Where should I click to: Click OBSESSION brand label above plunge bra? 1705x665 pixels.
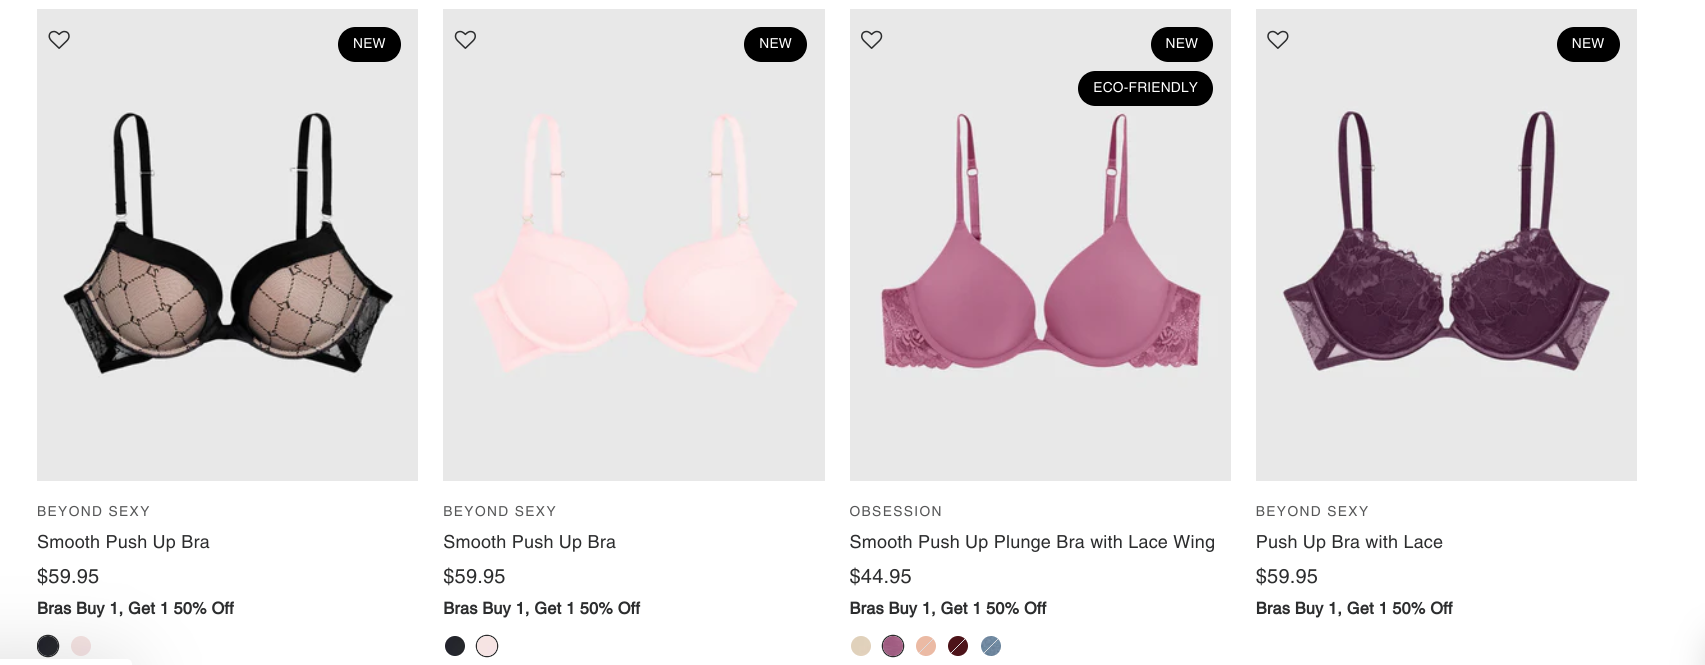896,511
